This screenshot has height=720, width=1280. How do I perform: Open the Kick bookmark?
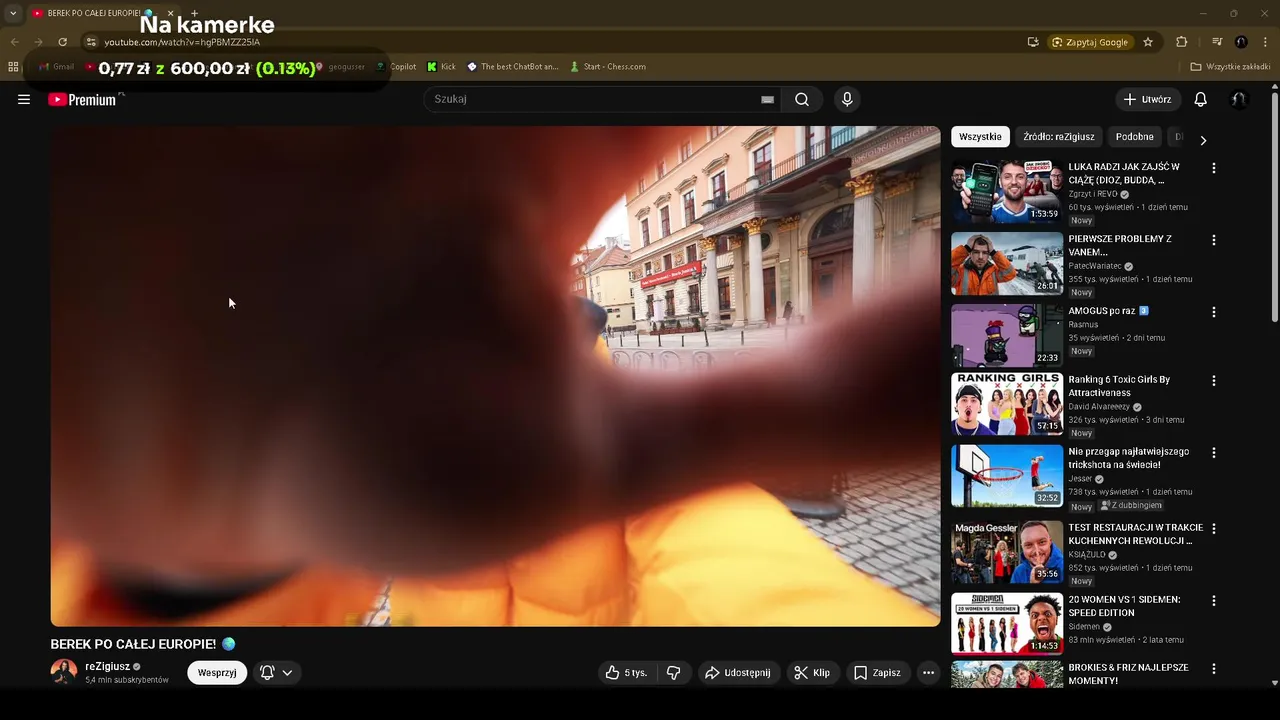(441, 67)
